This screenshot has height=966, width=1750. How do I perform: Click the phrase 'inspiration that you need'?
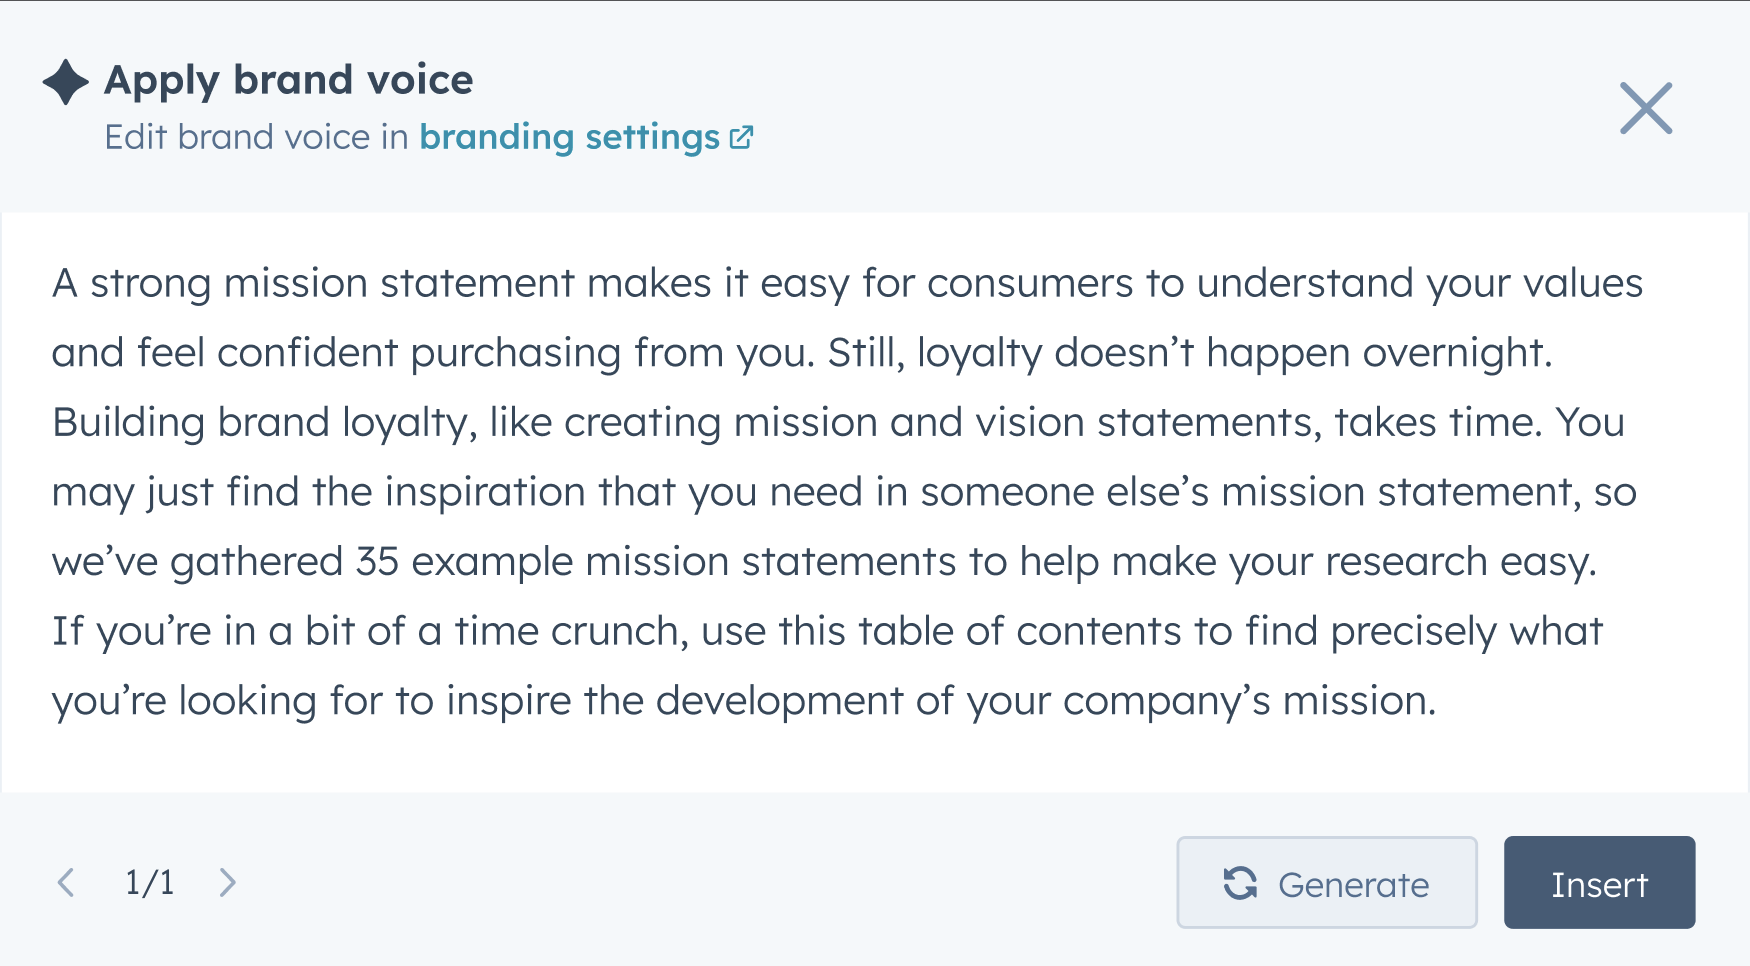pyautogui.click(x=623, y=493)
